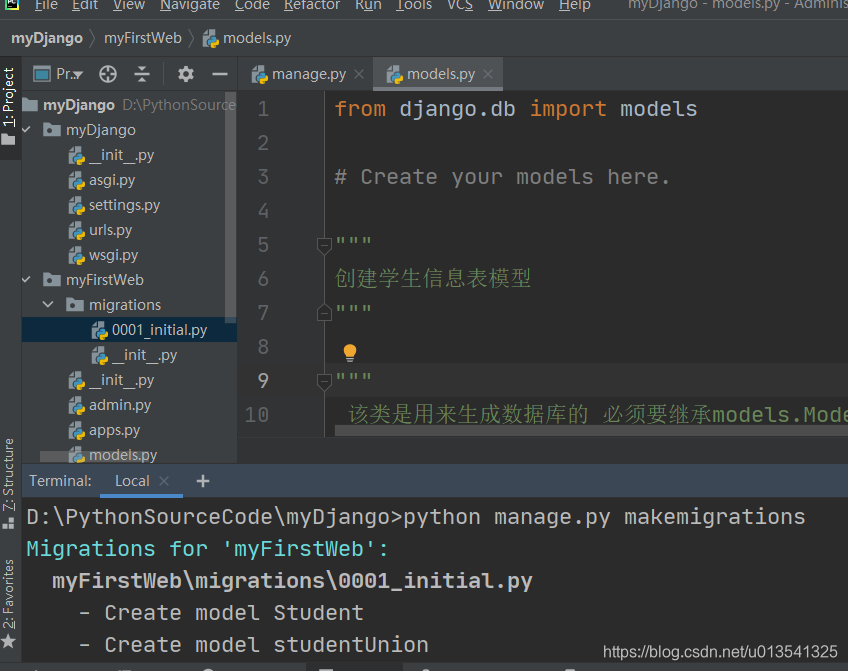The width and height of the screenshot is (848, 671).
Task: Switch to the manage.py editor tab
Action: (300, 74)
